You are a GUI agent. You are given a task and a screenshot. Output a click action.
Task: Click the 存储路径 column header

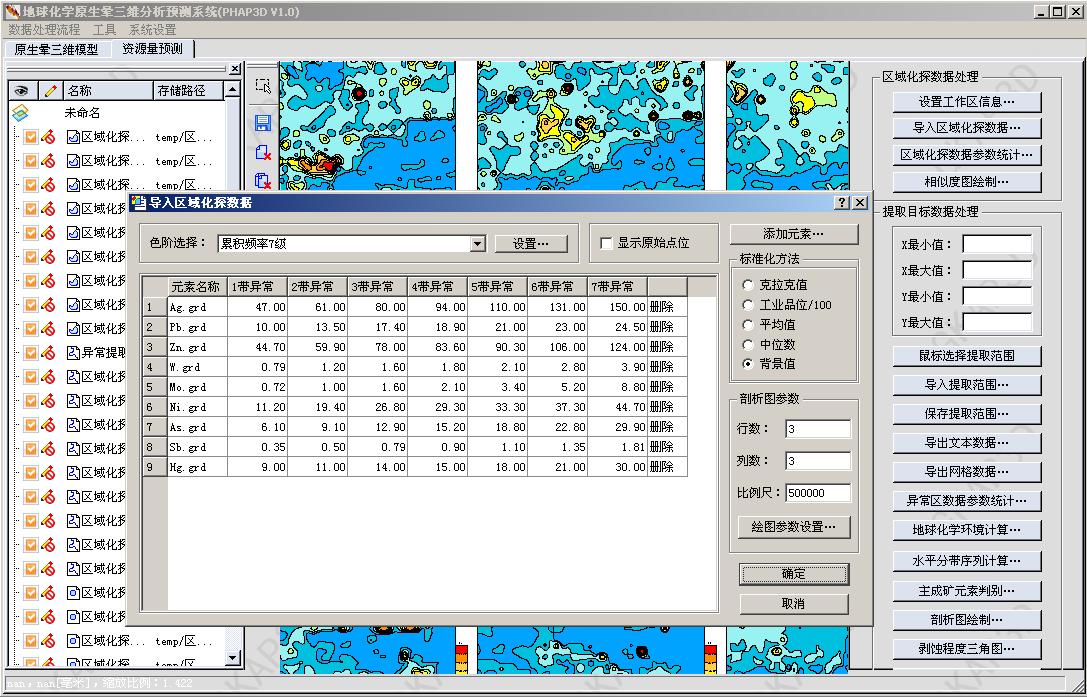pos(189,90)
